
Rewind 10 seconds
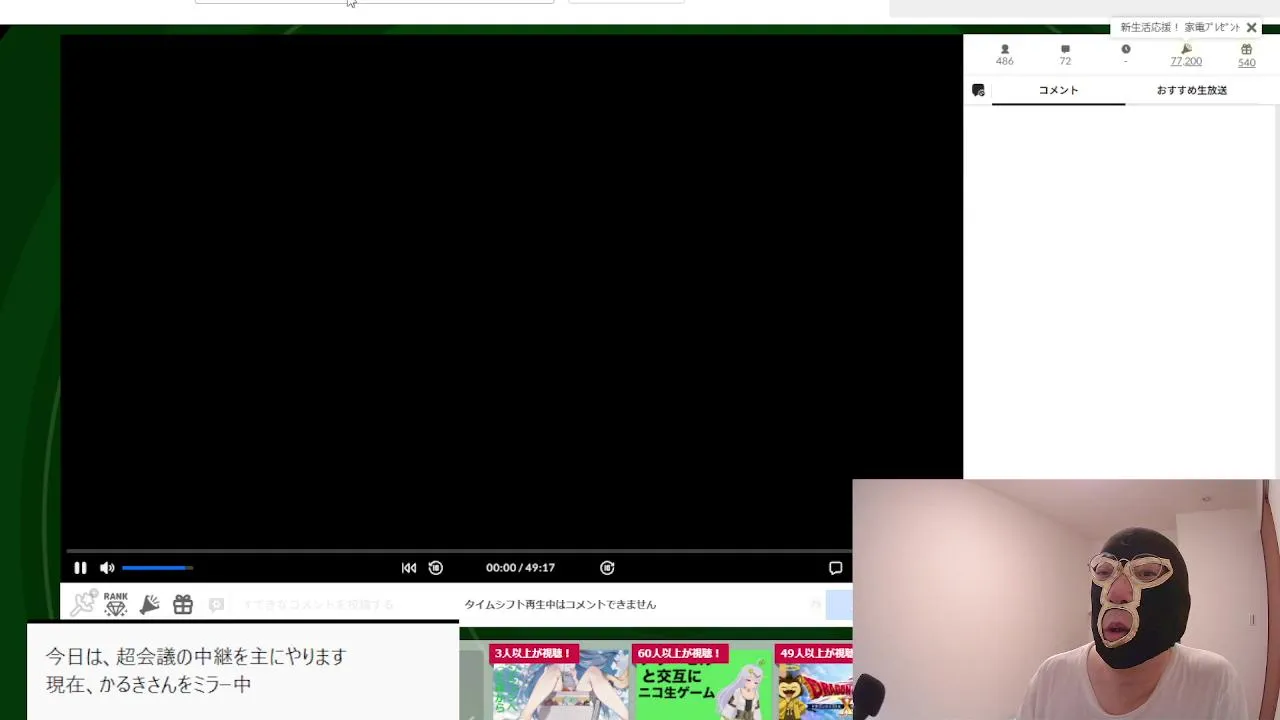pos(436,568)
